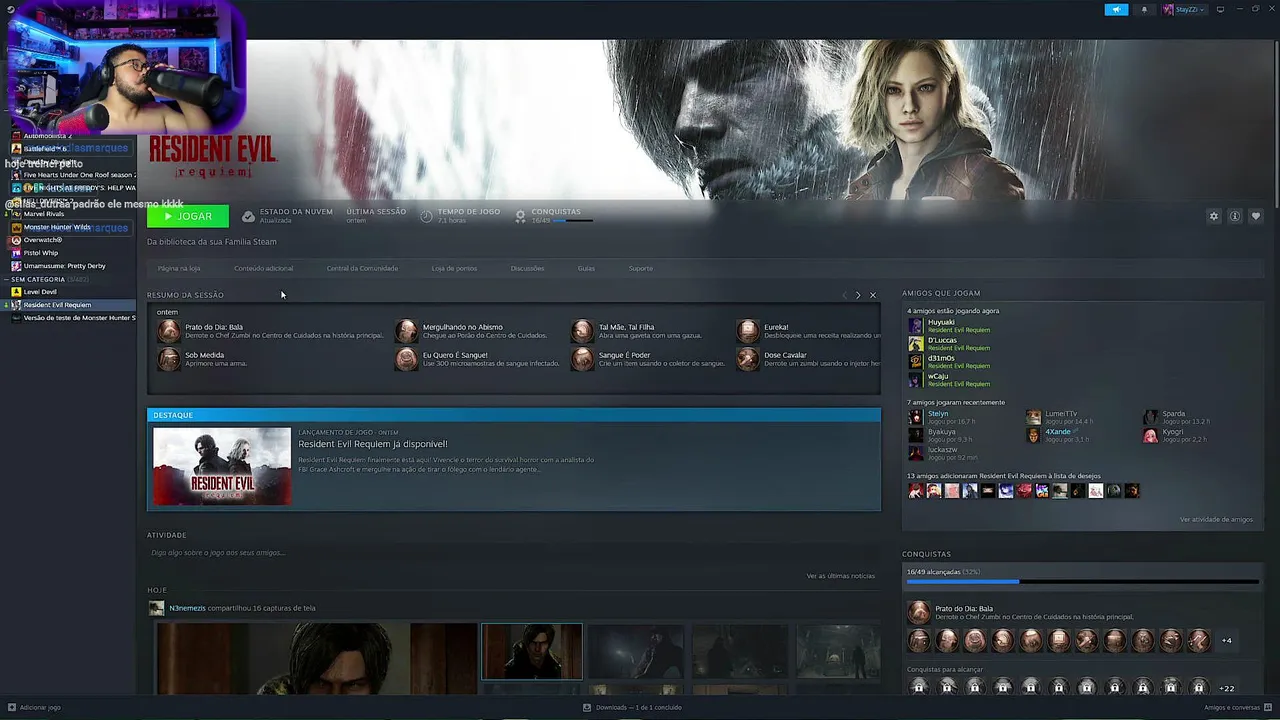This screenshot has width=1280, height=720.
Task: Select Overwatch in library list
Action: [43, 240]
